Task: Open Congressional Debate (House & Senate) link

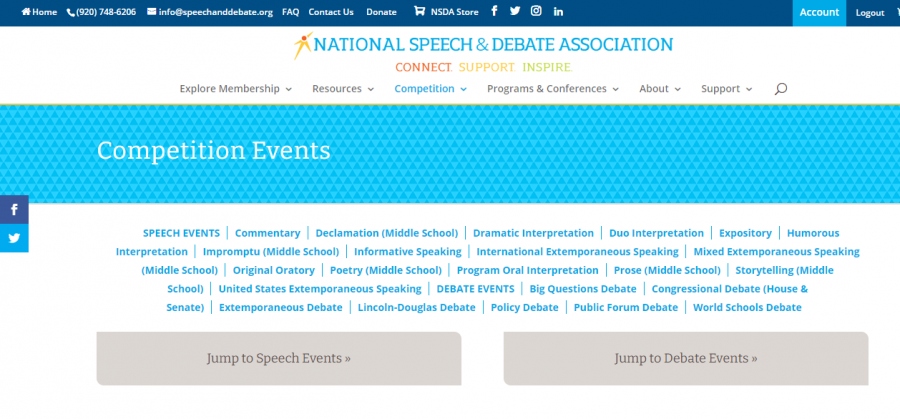Action: (730, 289)
